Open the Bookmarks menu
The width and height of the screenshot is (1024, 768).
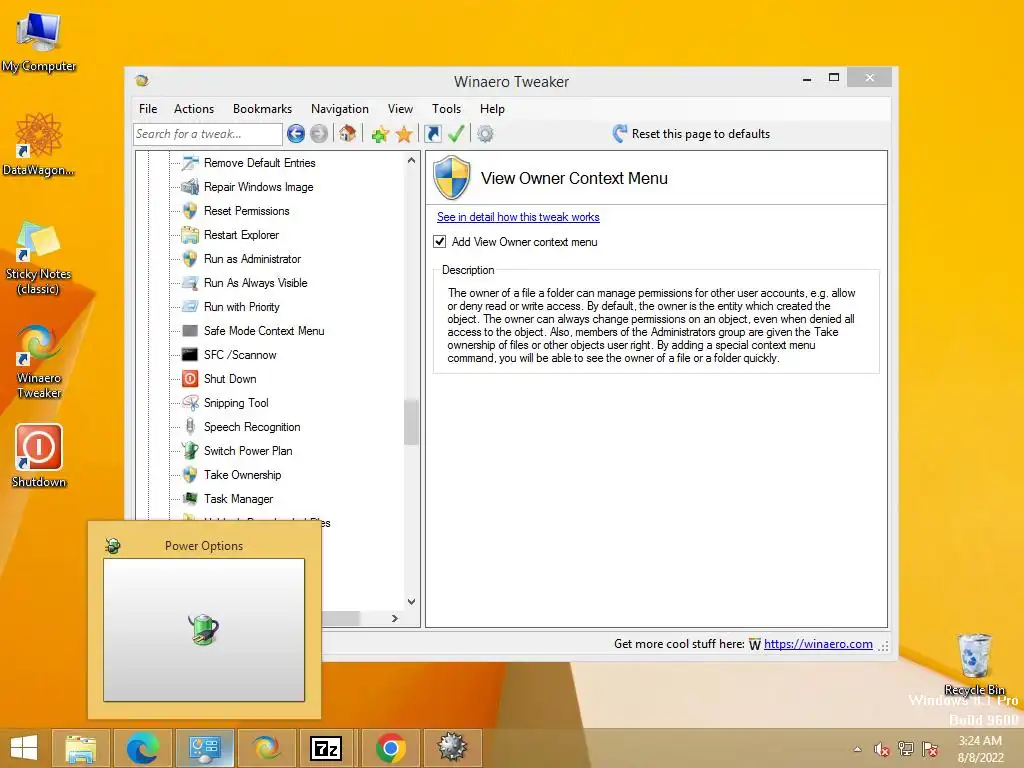[x=263, y=109]
